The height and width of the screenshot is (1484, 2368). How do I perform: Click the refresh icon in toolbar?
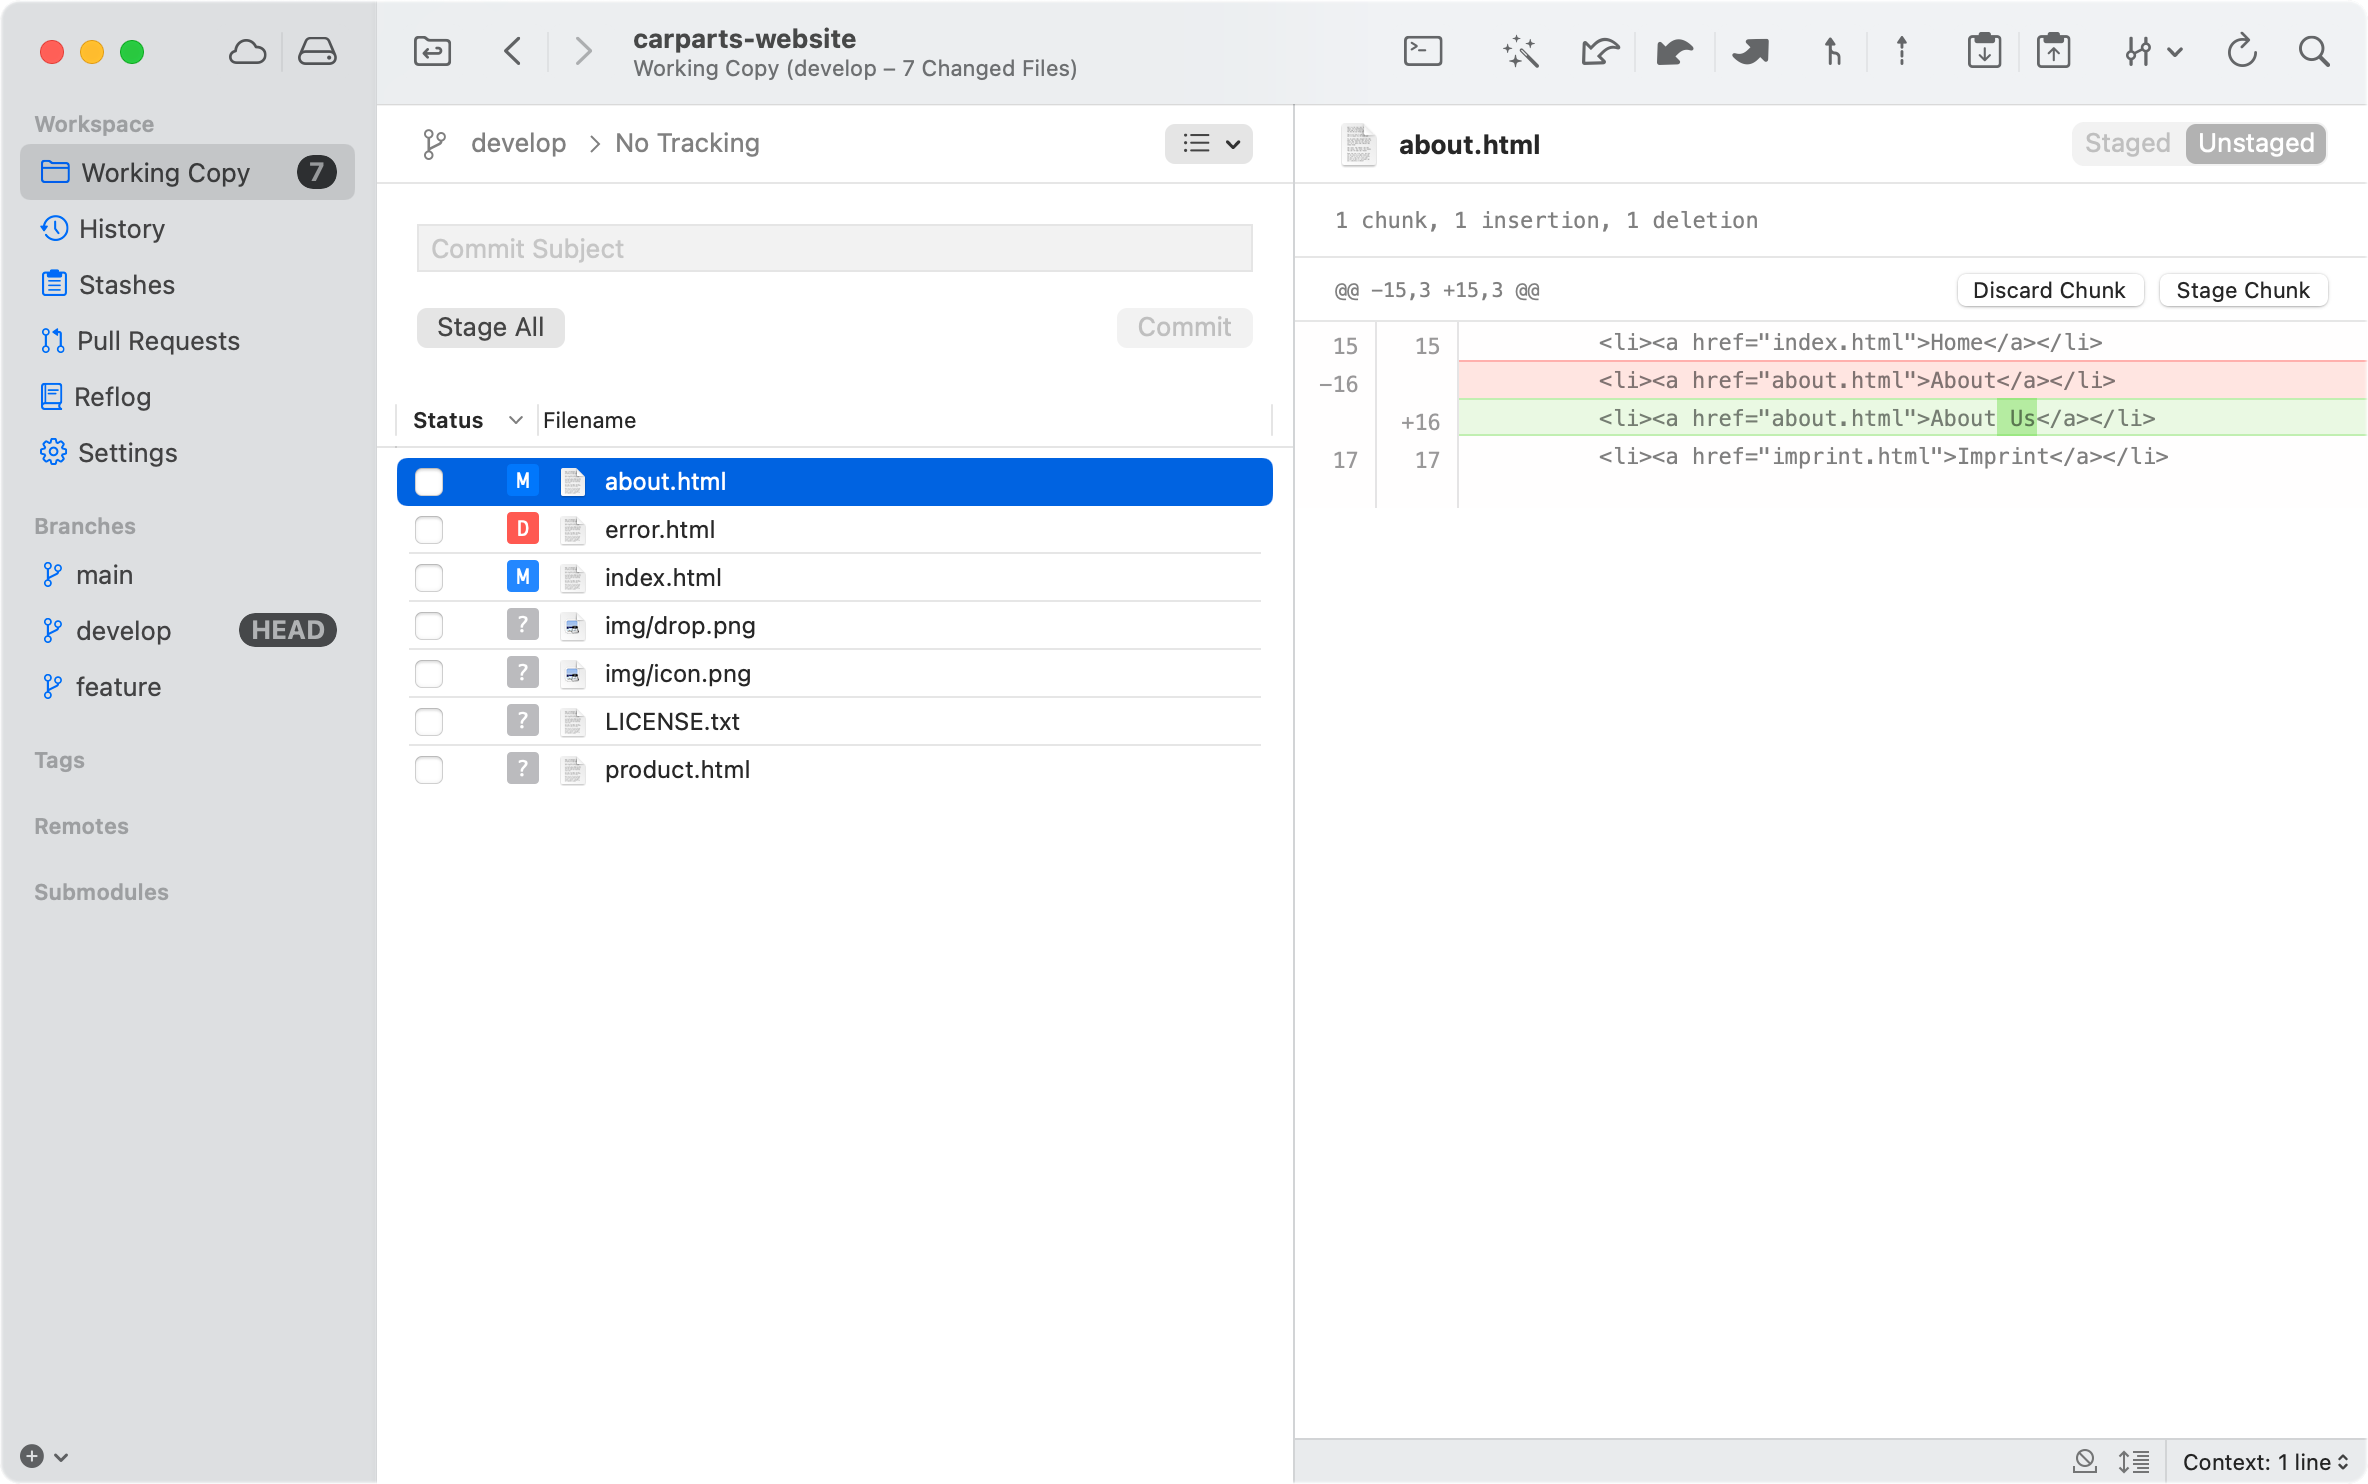[x=2242, y=51]
